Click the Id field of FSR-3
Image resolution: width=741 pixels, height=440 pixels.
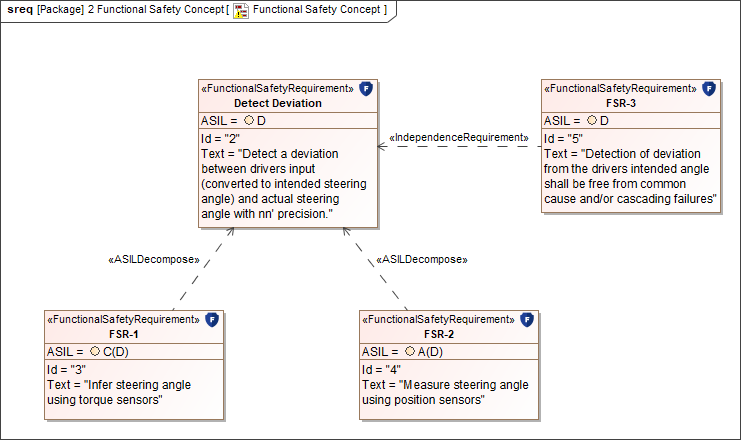563,138
